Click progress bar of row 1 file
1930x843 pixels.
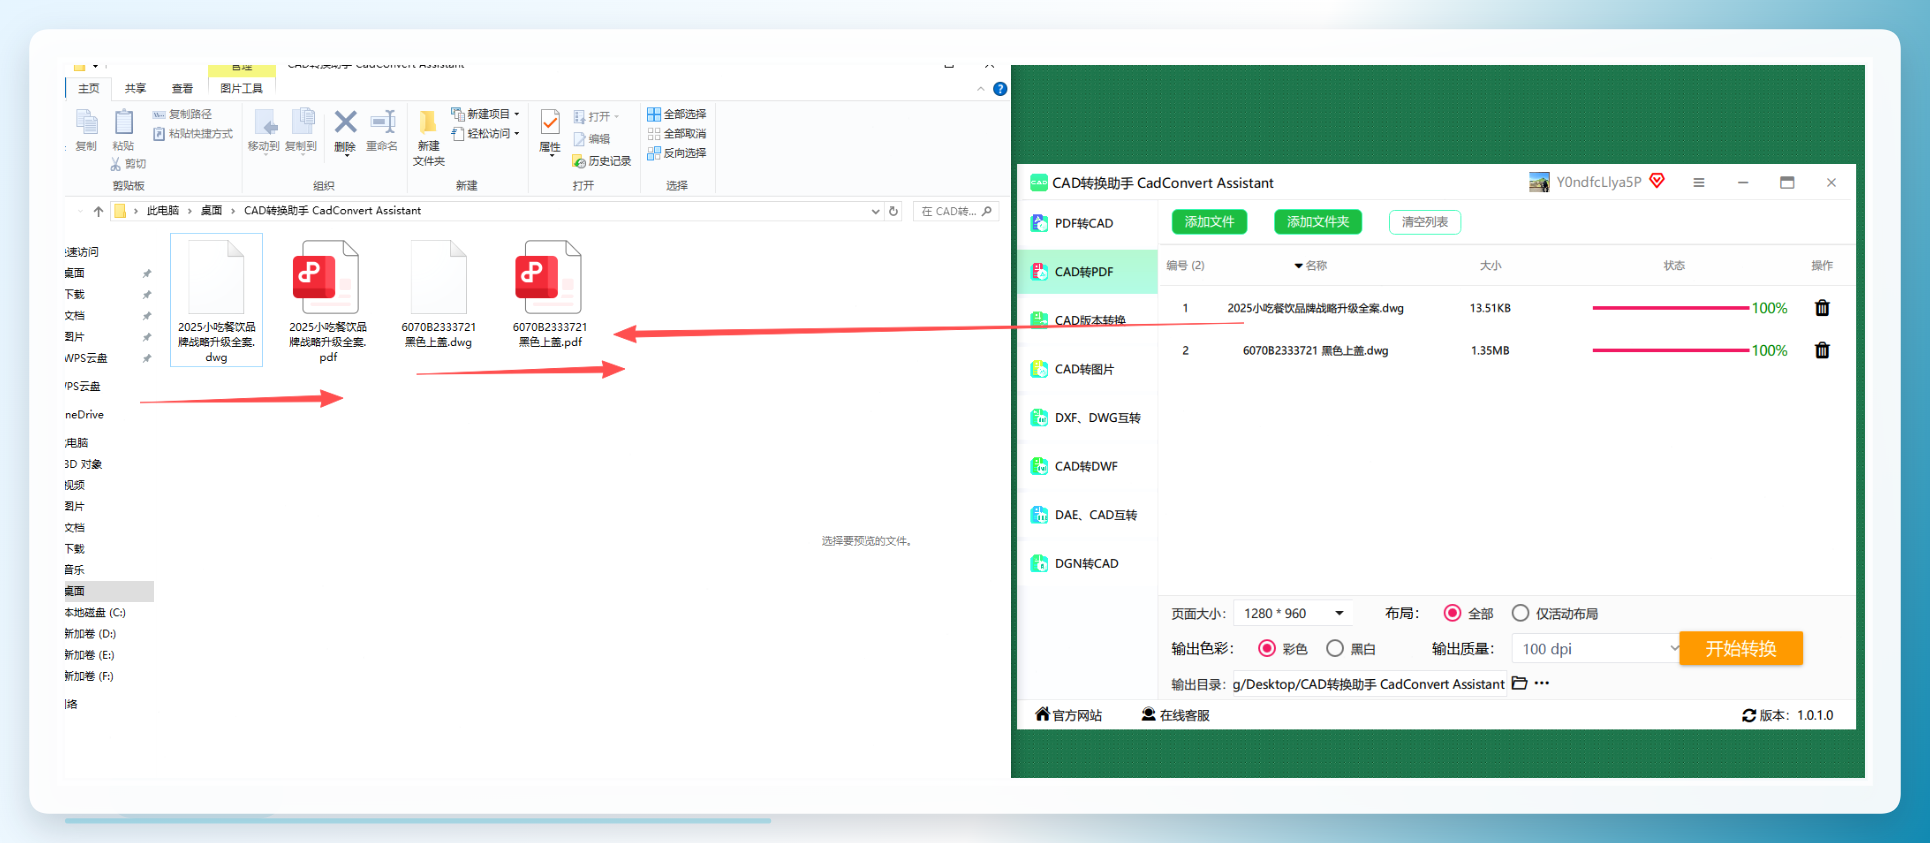tap(1670, 308)
